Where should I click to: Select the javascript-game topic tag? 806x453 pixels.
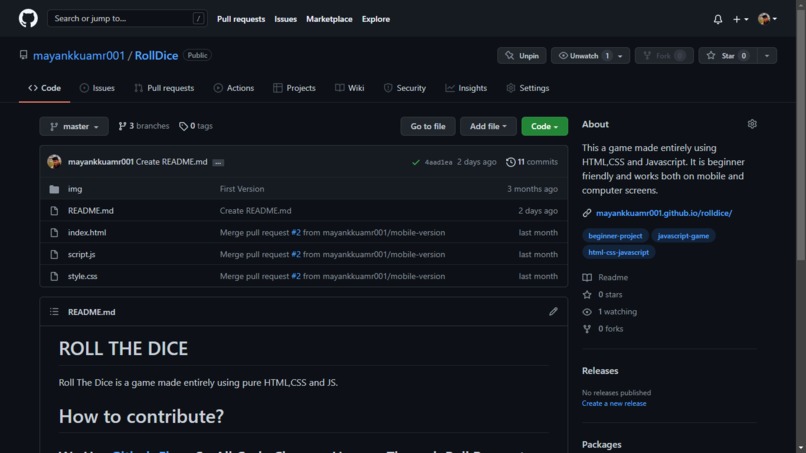click(x=683, y=235)
